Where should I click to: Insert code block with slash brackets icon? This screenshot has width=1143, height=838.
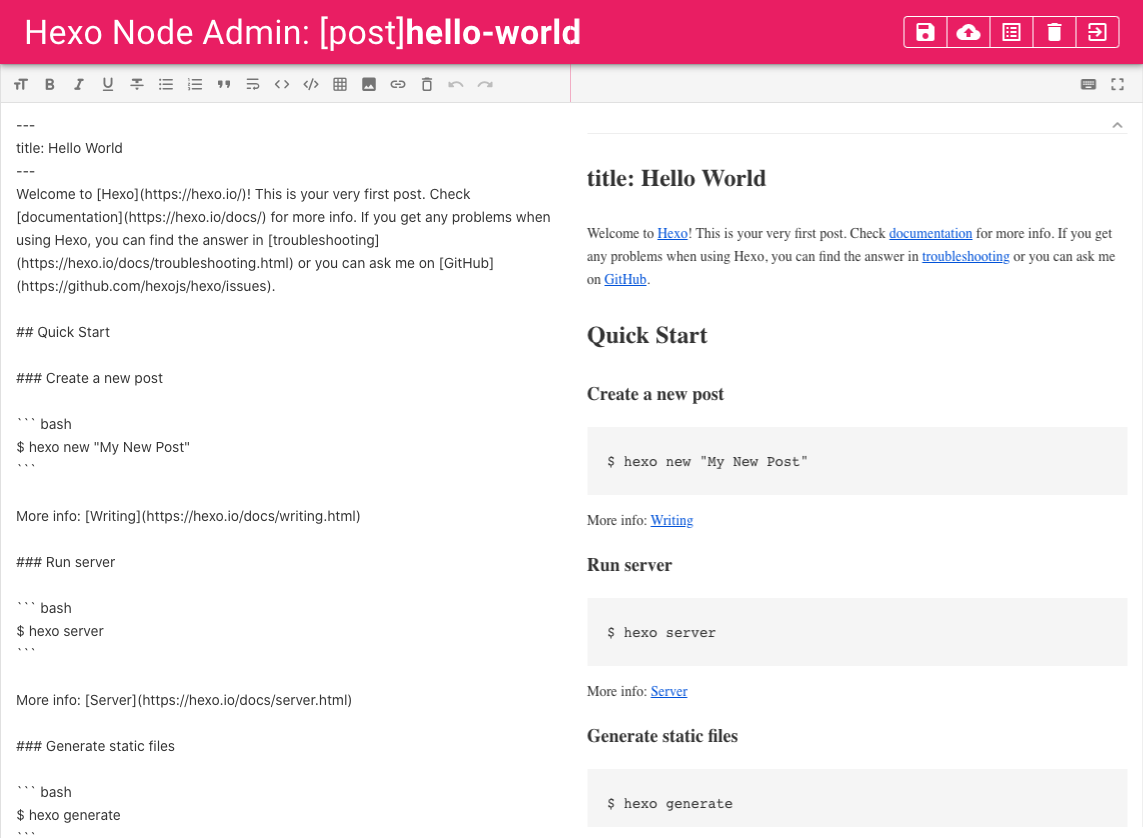point(311,85)
